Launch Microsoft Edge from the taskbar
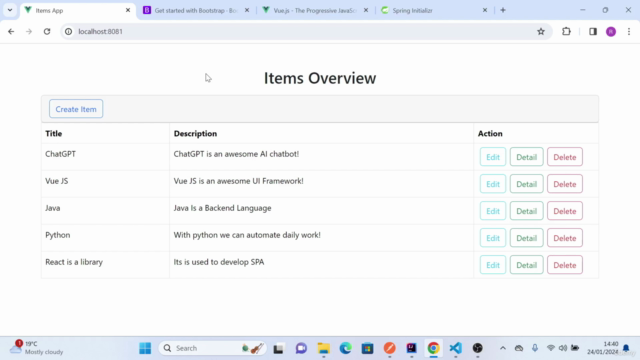This screenshot has width=640, height=360. click(x=346, y=348)
